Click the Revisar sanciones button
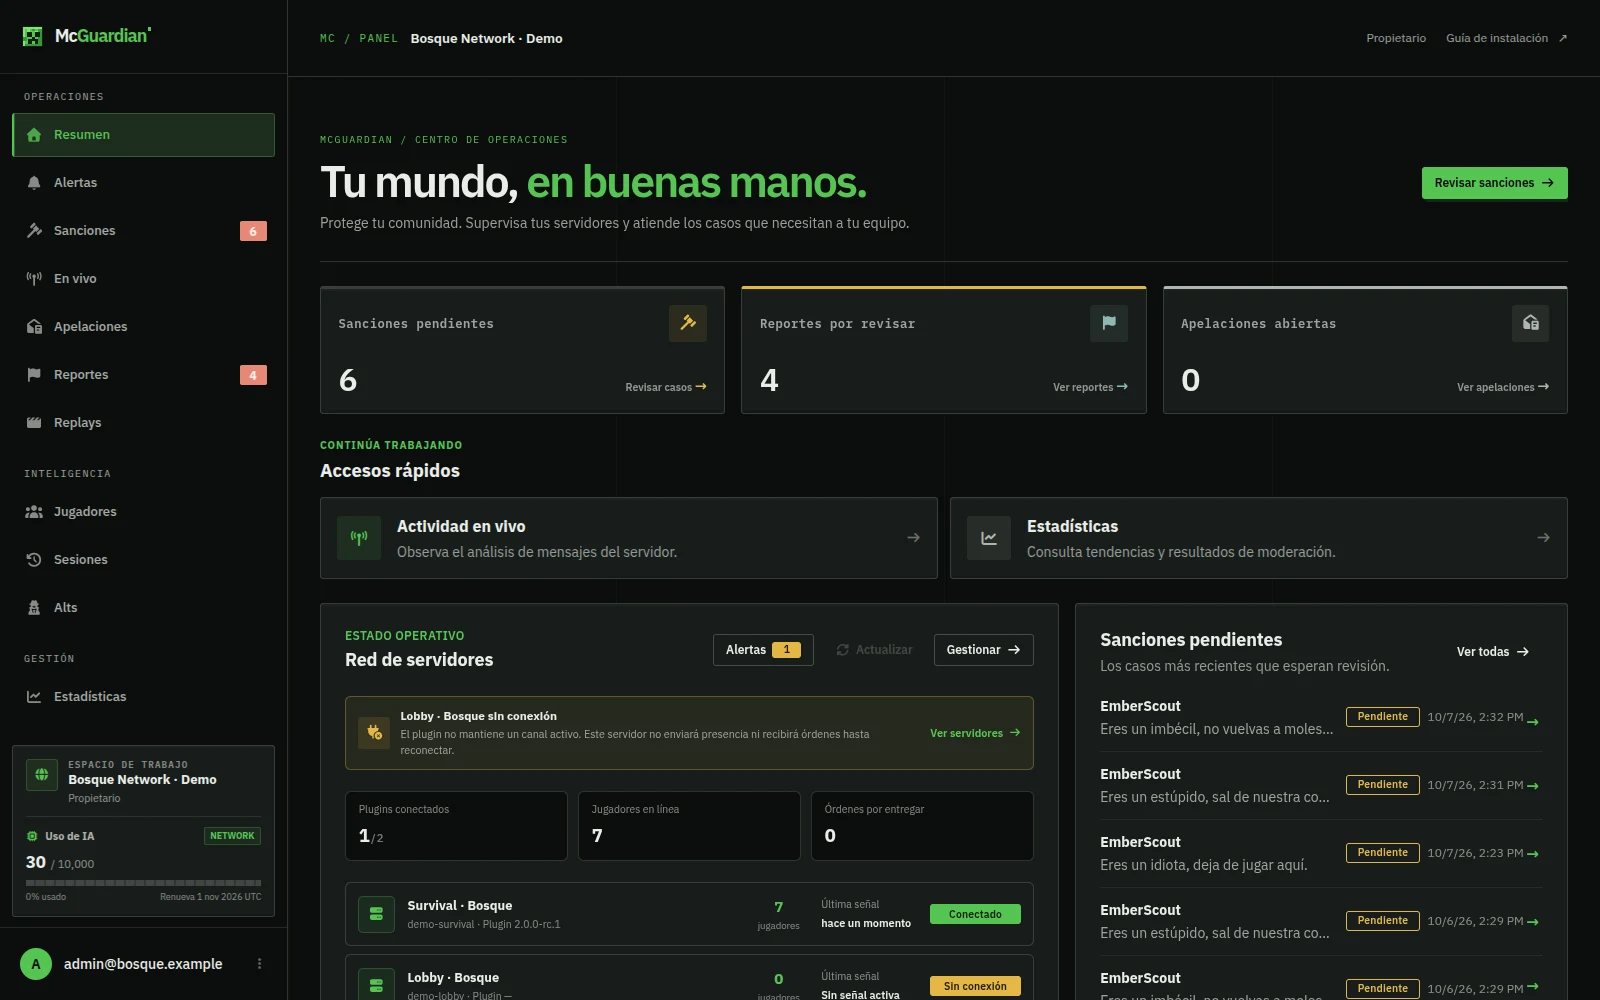 1494,183
